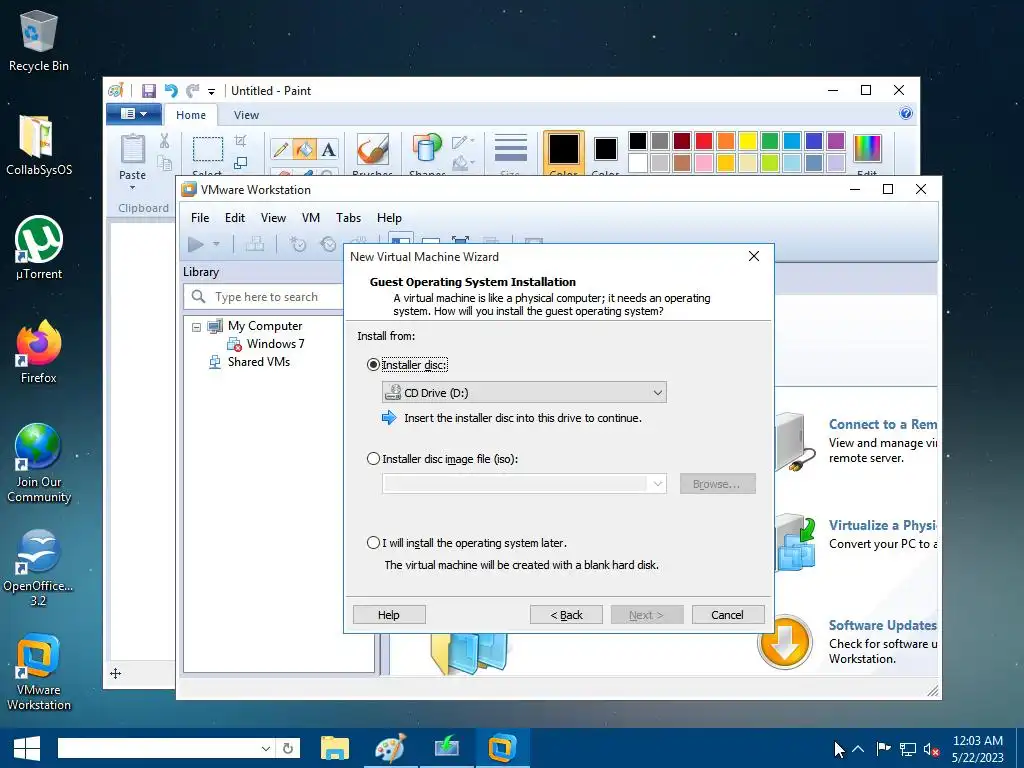
Task: Open the power options arrow beside the play icon
Action: [x=216, y=244]
